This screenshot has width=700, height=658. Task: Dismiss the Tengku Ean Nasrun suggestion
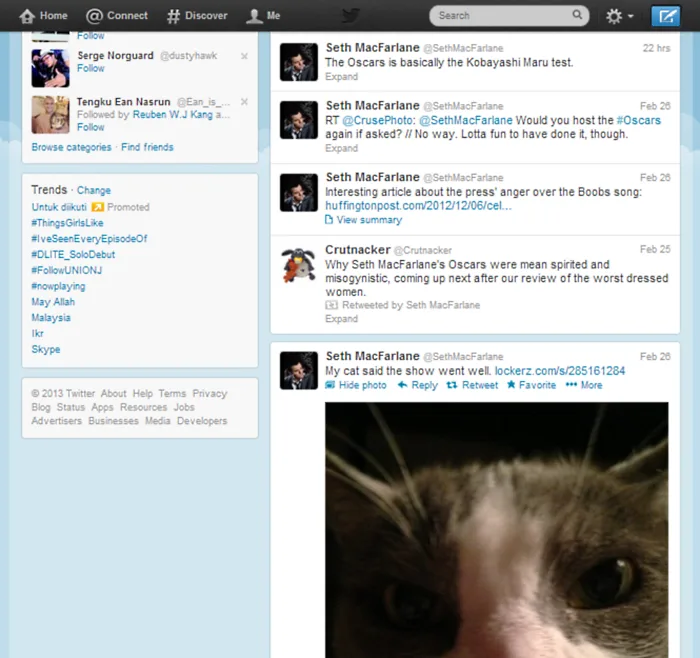coord(244,102)
